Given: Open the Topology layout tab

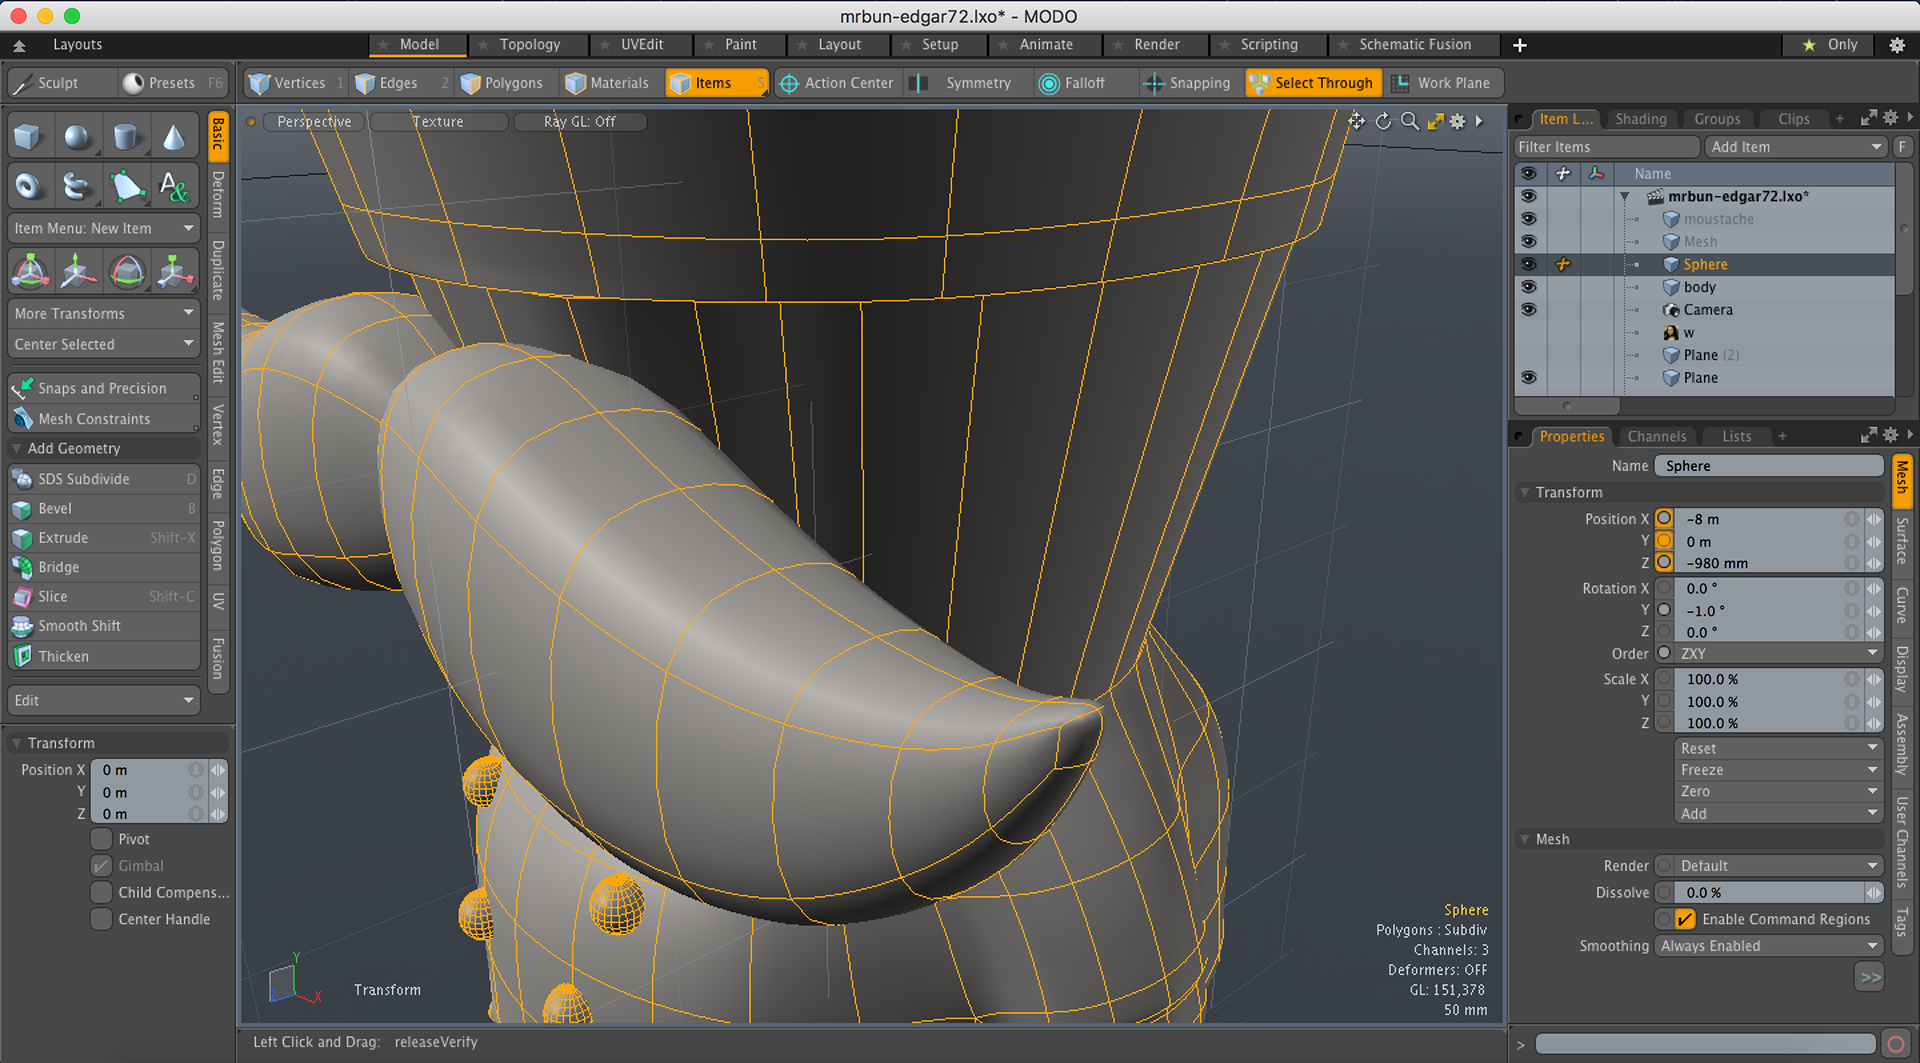Looking at the screenshot, I should click(x=530, y=45).
